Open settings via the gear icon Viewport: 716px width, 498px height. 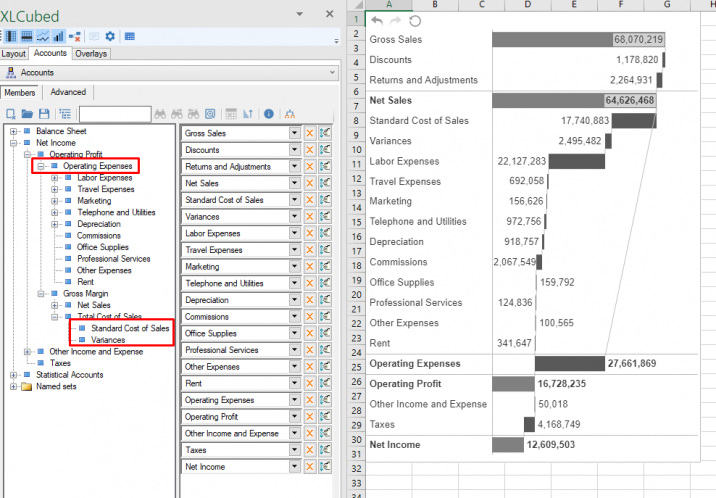[110, 37]
